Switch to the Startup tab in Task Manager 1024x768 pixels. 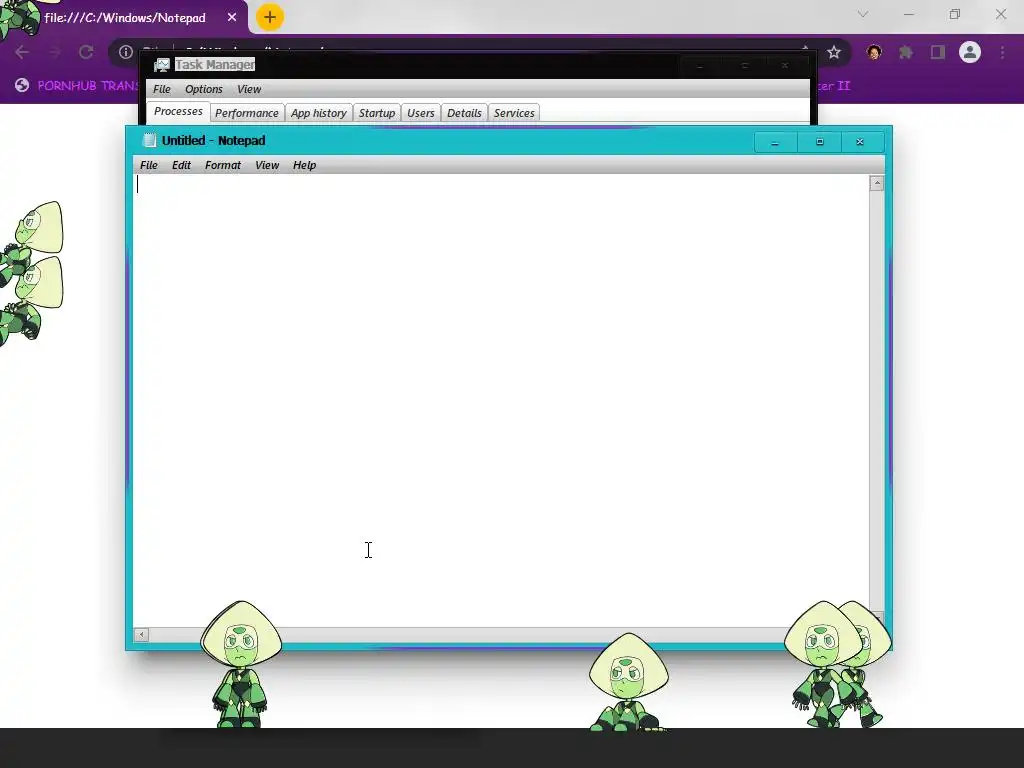point(377,113)
